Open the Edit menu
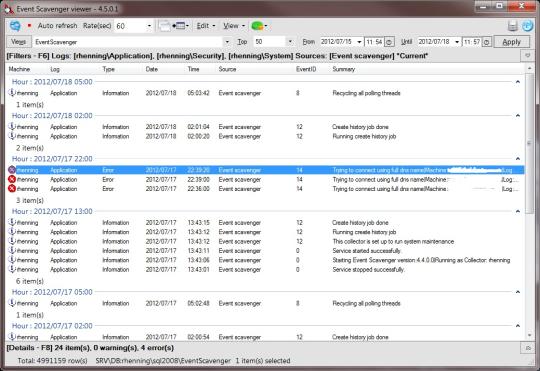The height and width of the screenshot is (371, 540). click(206, 26)
